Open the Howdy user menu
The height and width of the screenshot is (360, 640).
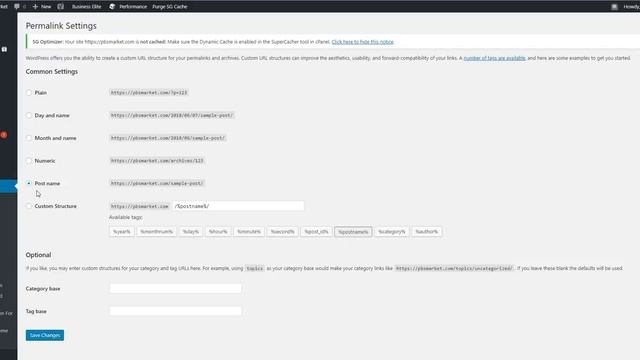(631, 7)
